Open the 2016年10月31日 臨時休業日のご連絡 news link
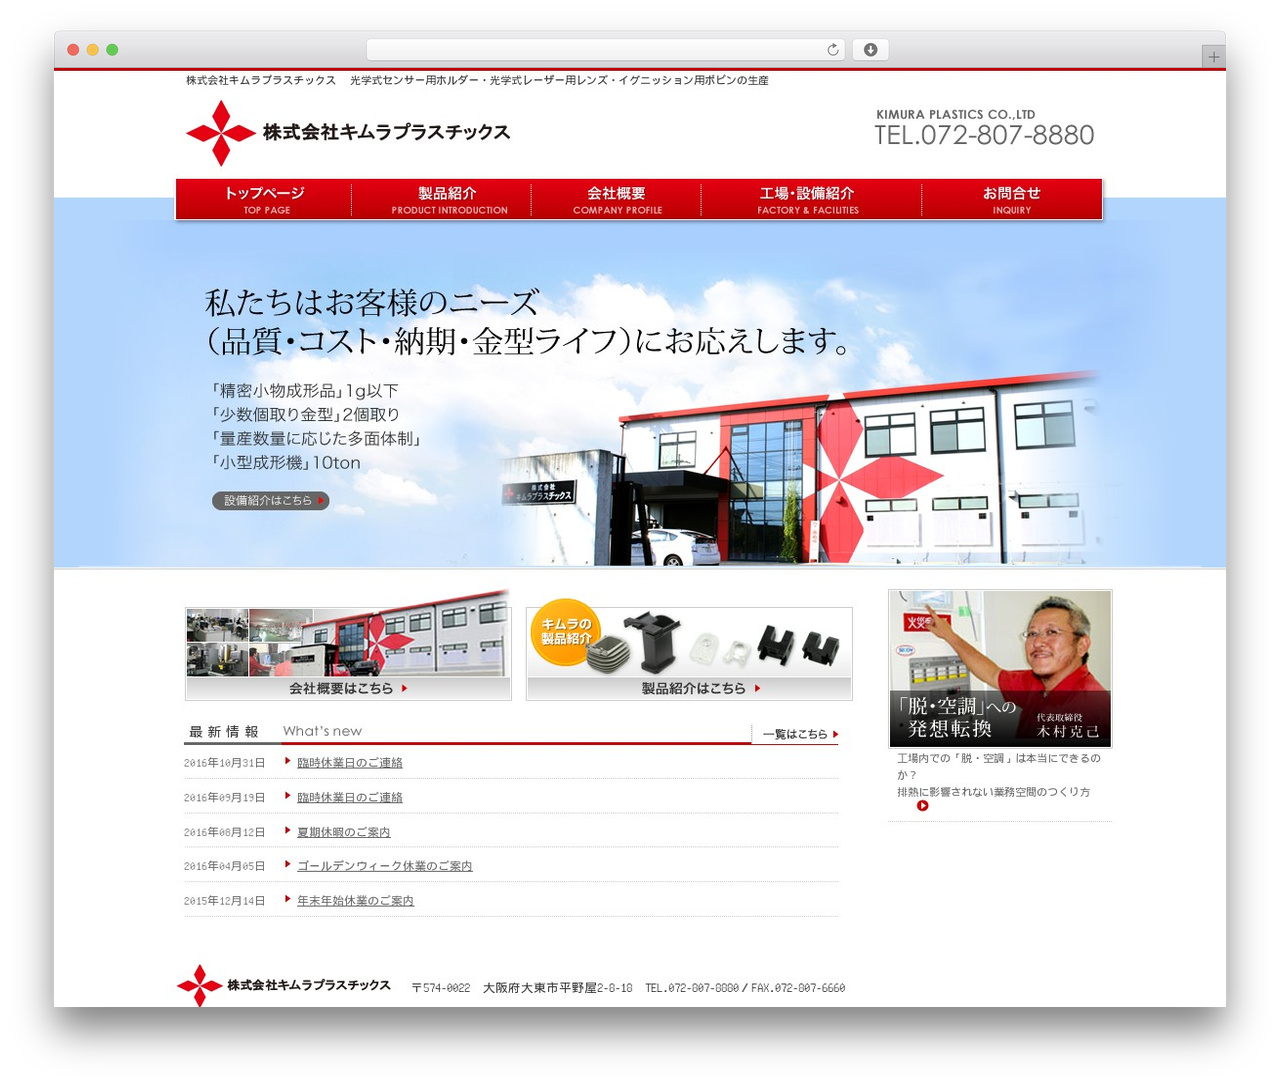 point(350,763)
